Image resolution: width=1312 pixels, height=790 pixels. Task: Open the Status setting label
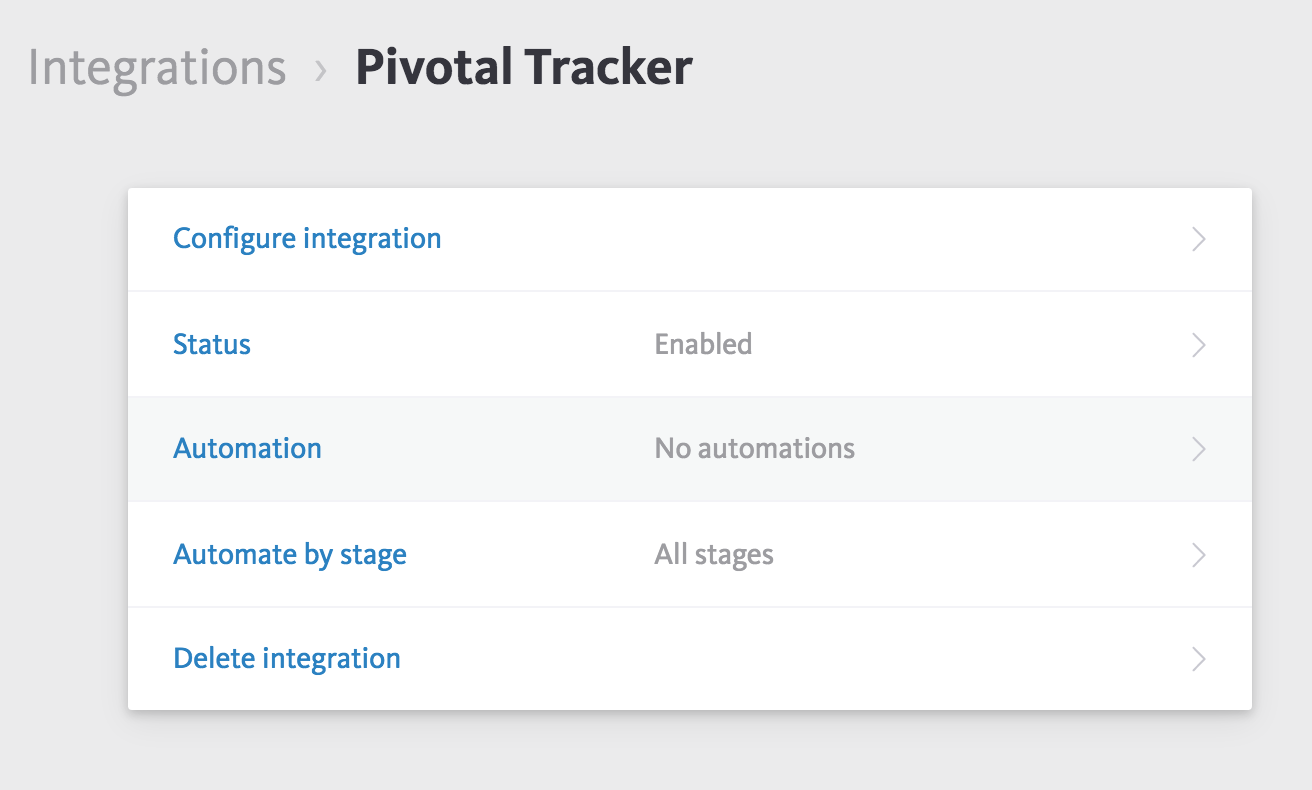pos(212,344)
